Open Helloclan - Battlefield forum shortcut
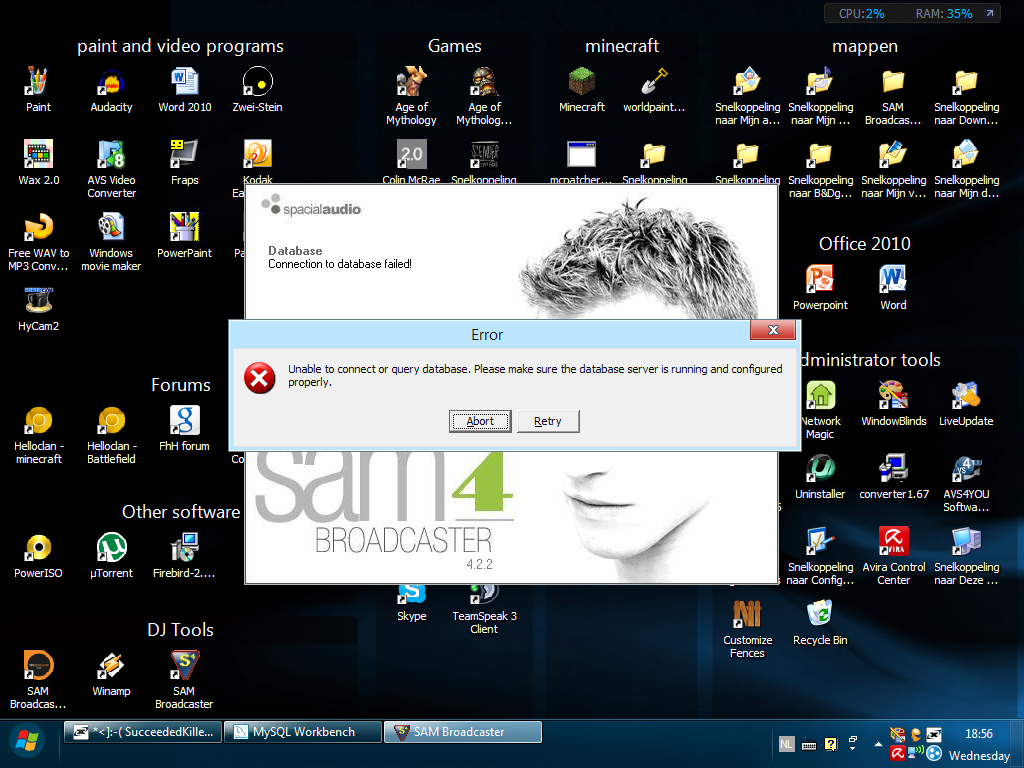 click(x=111, y=434)
